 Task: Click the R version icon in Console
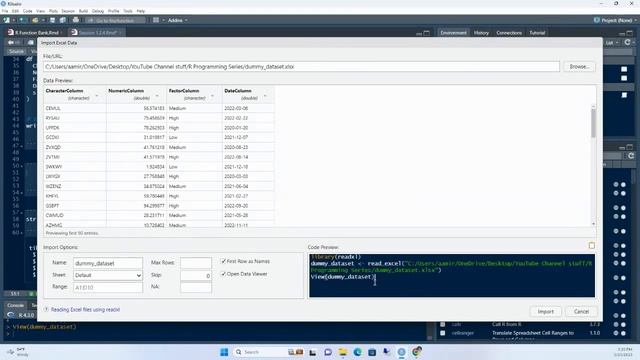[x=11, y=315]
